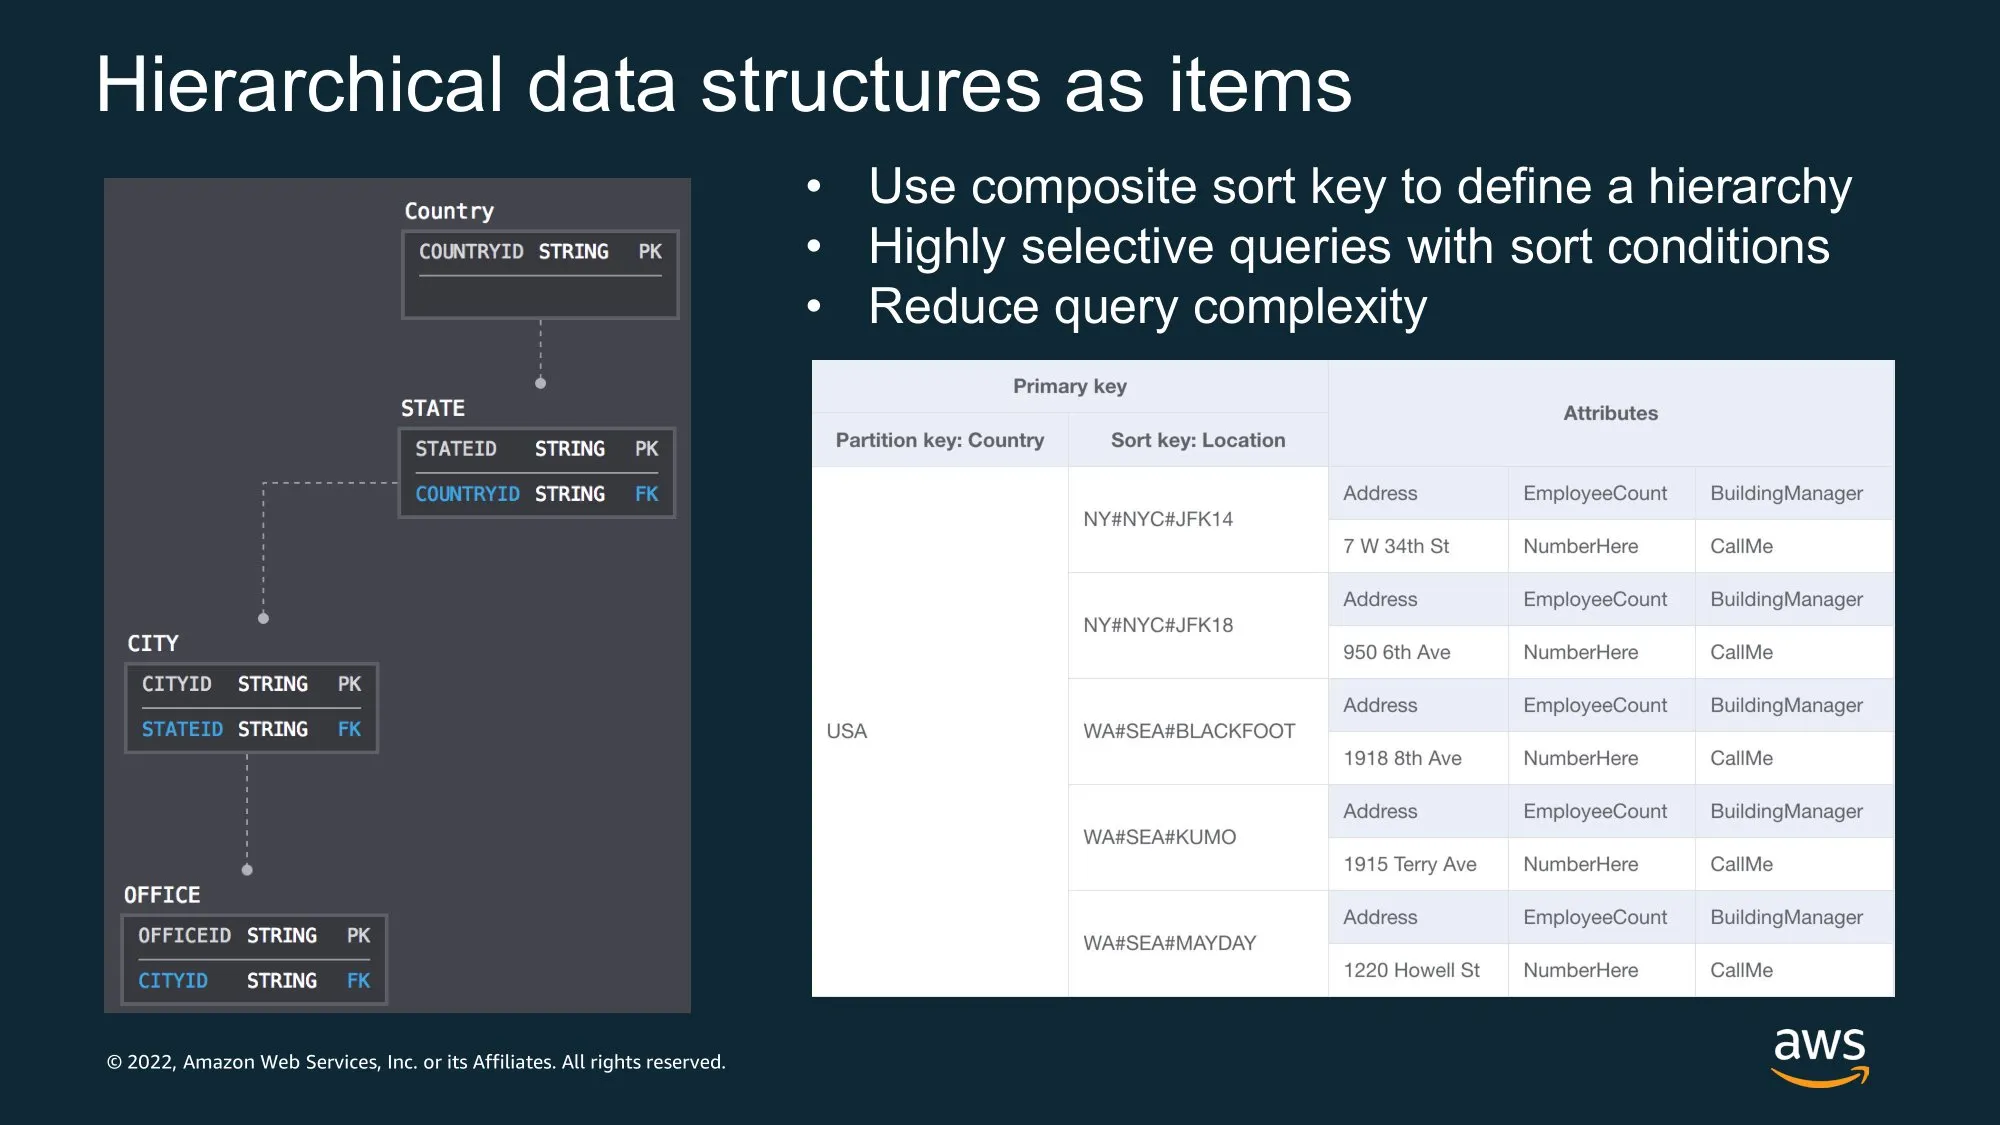Screen dimensions: 2000x1125
Task: Click the slide title text
Action: pyautogui.click(x=723, y=85)
